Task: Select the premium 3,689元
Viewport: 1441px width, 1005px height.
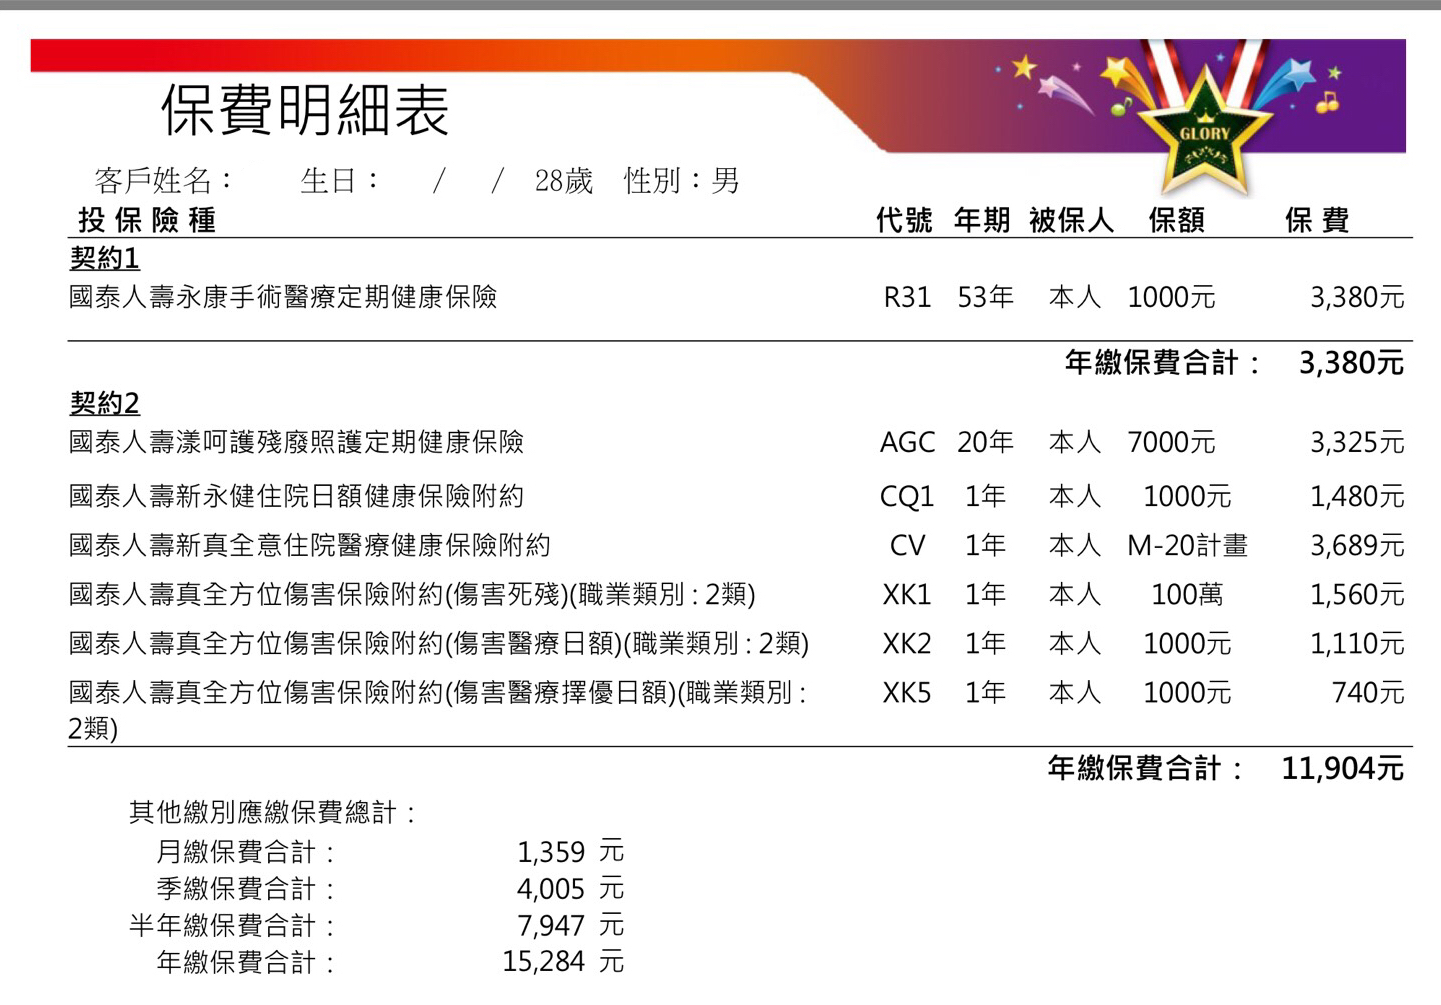Action: 1357,545
